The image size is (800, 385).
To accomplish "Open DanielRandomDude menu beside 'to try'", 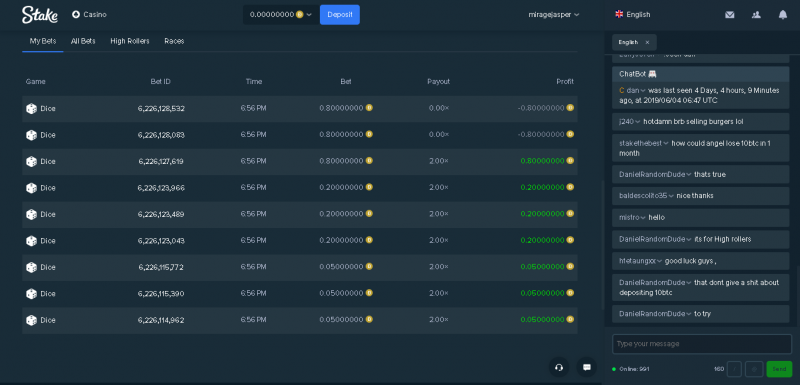I will pyautogui.click(x=656, y=314).
